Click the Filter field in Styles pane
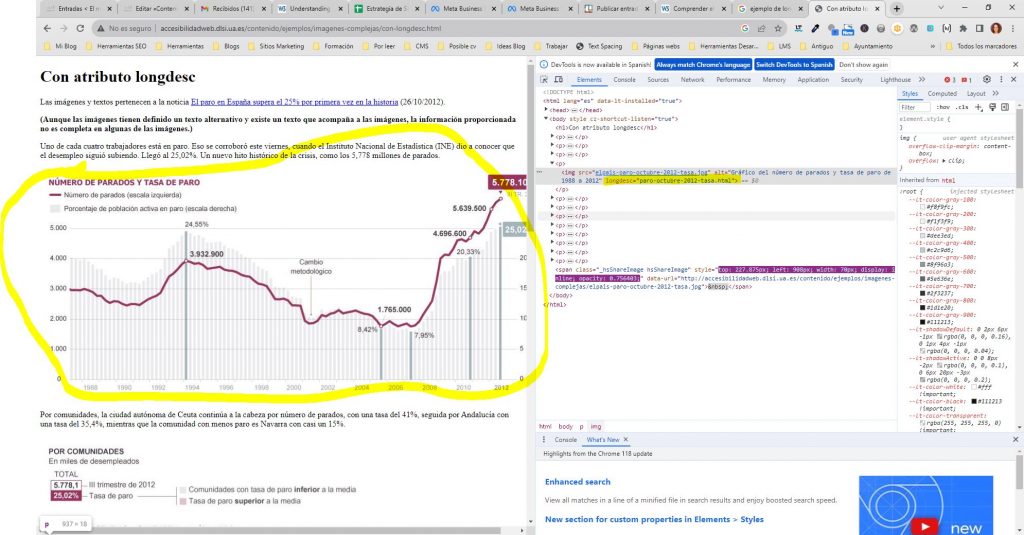 [x=915, y=107]
